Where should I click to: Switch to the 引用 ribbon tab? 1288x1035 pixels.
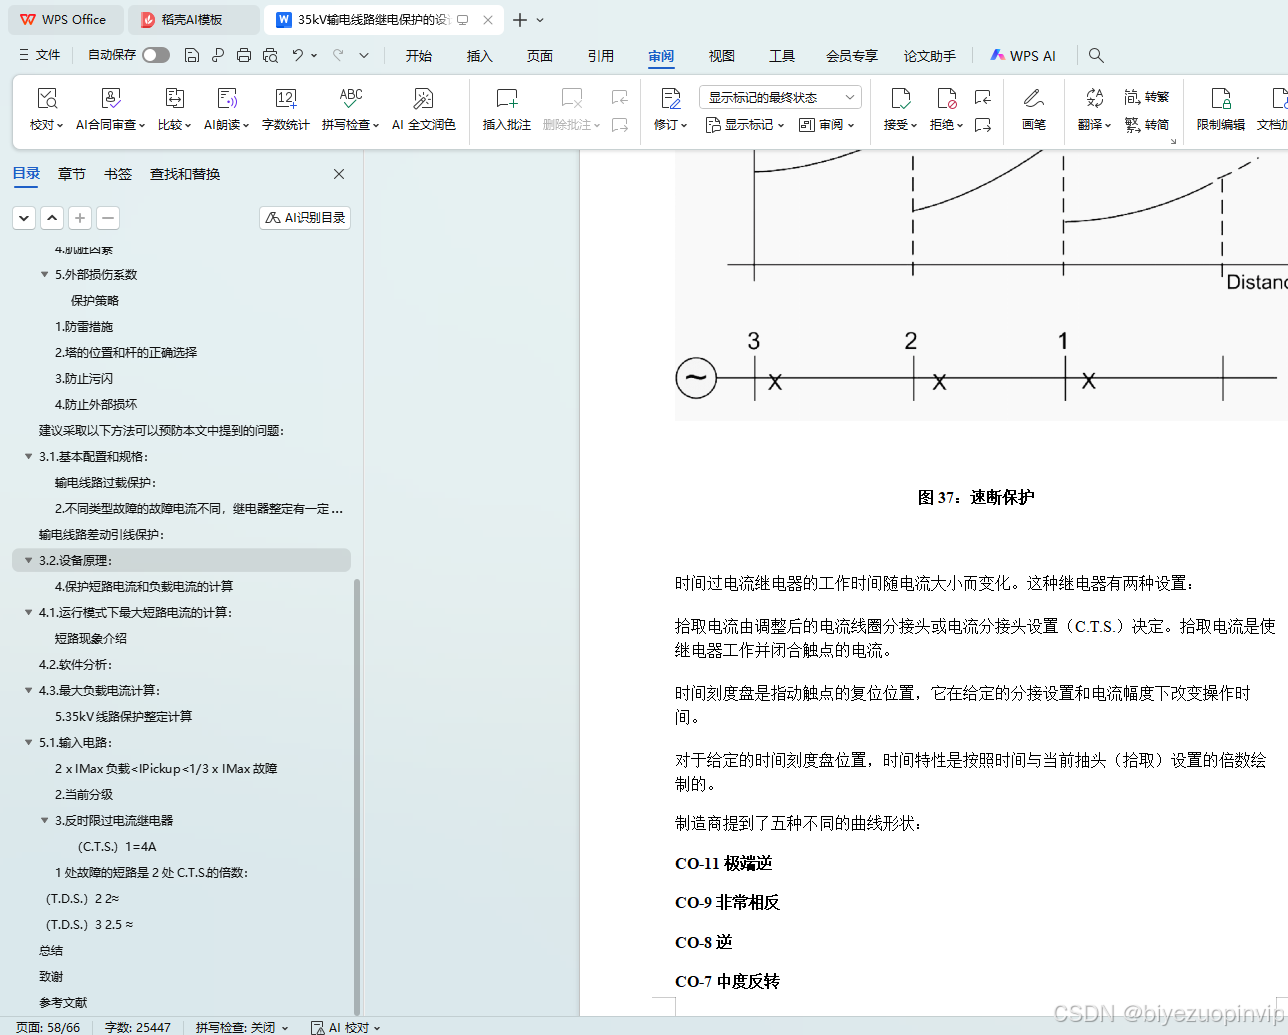[x=601, y=56]
